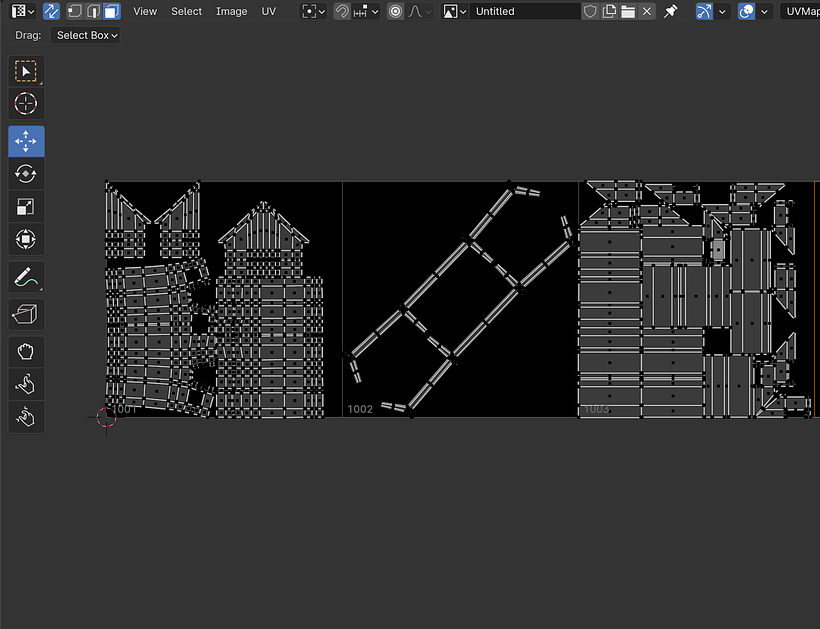Toggle UV sync selection
This screenshot has width=820, height=629.
(51, 12)
